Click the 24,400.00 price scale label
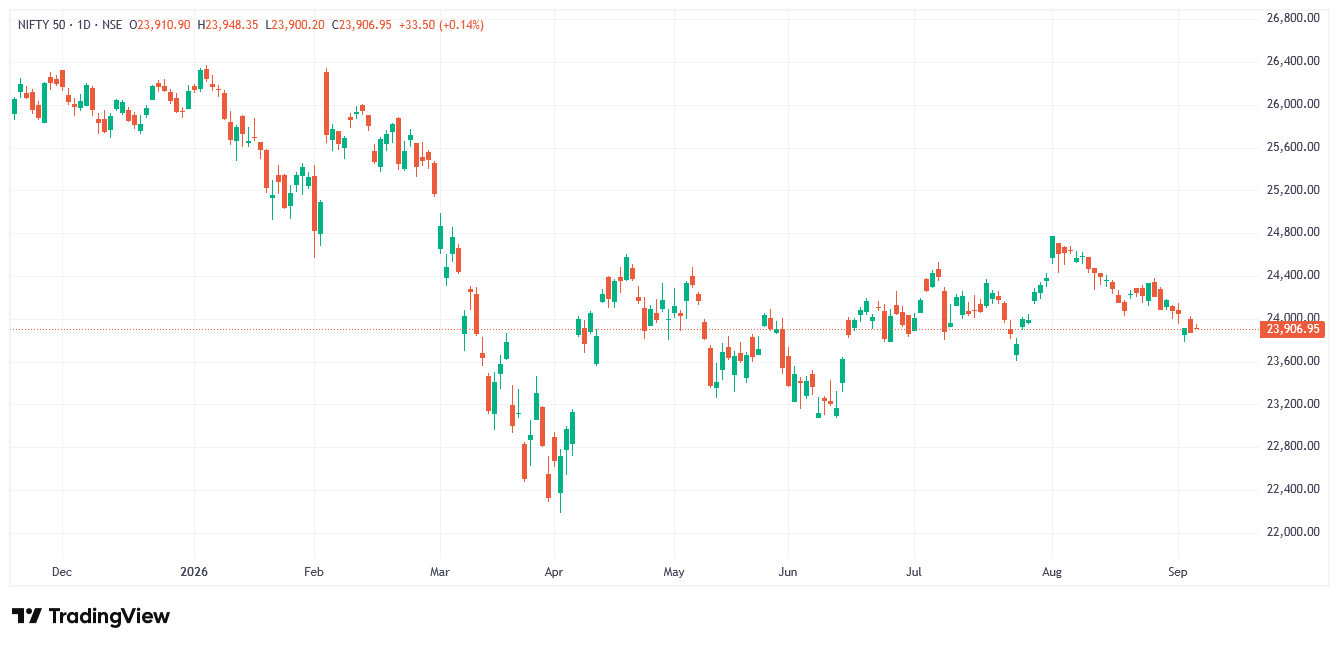Viewport: 1339px width, 646px height. (x=1294, y=275)
